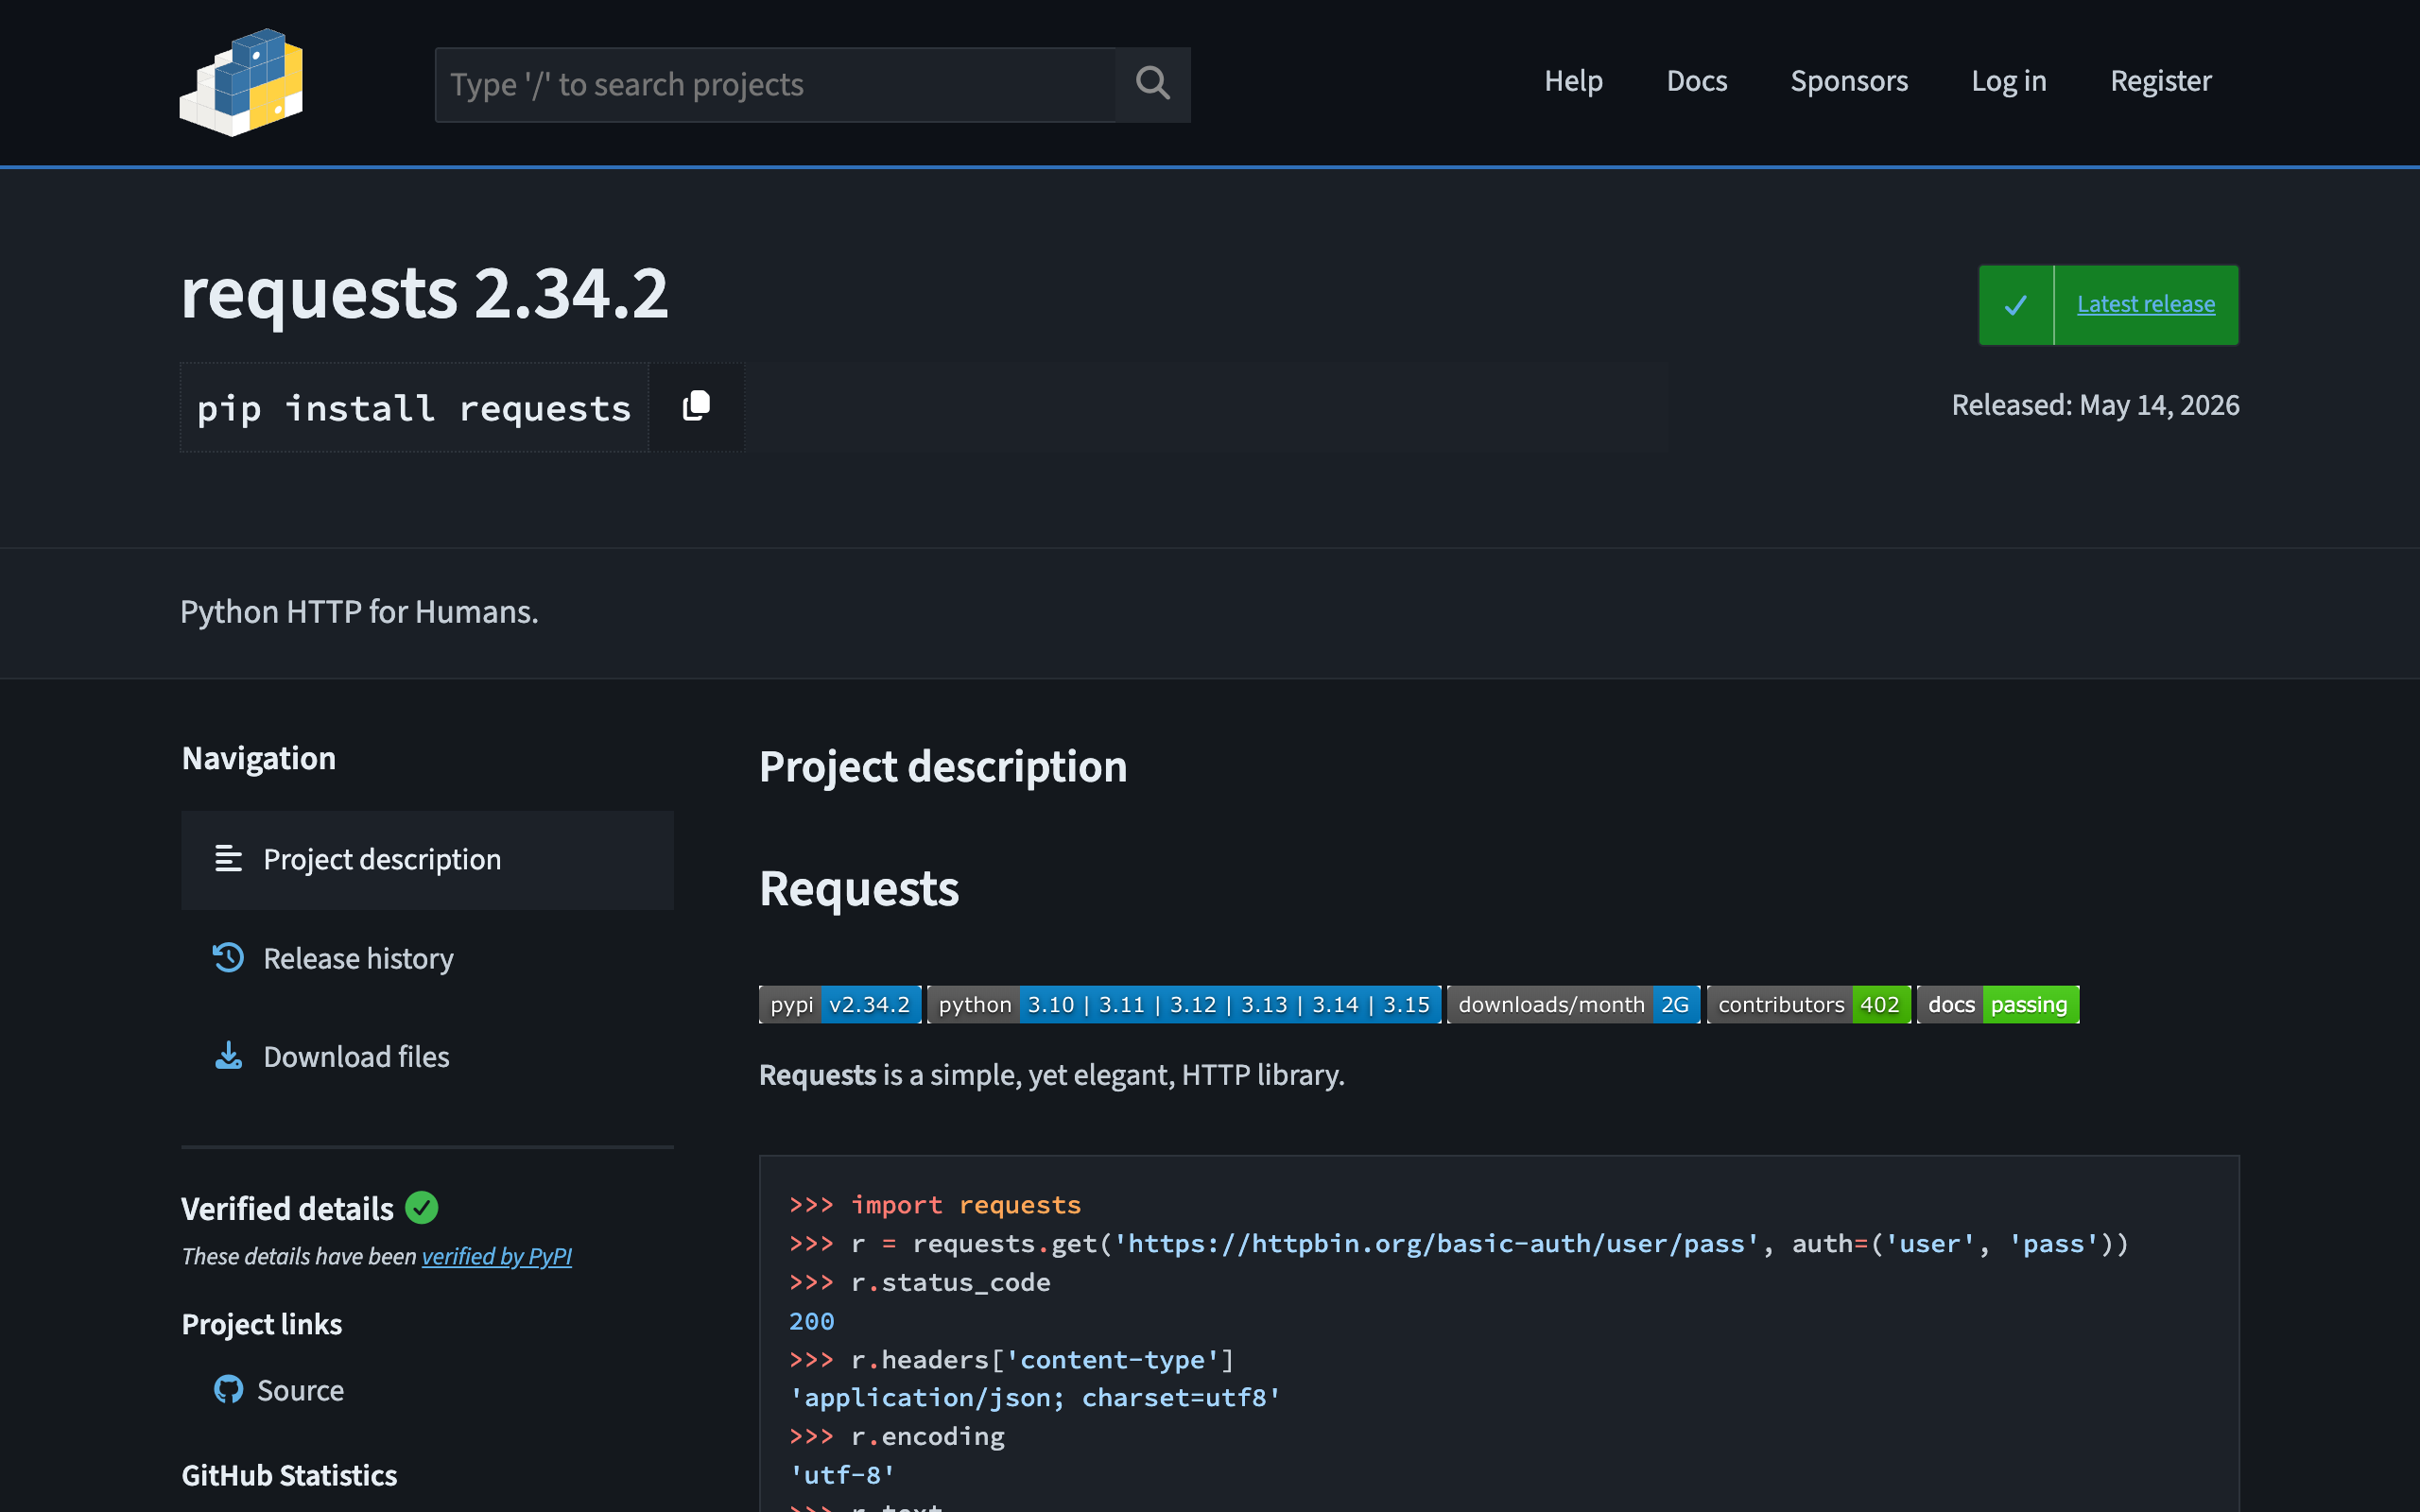2420x1512 pixels.
Task: Click the large Requests heading
Action: (858, 888)
